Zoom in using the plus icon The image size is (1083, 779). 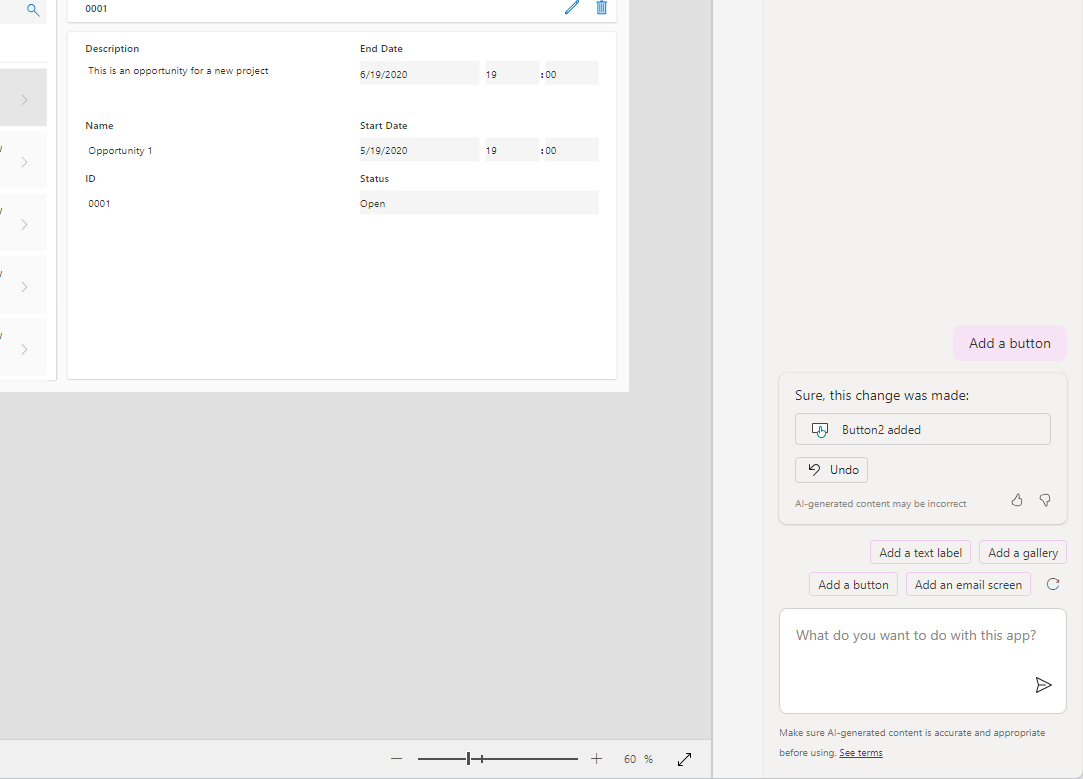(x=596, y=758)
